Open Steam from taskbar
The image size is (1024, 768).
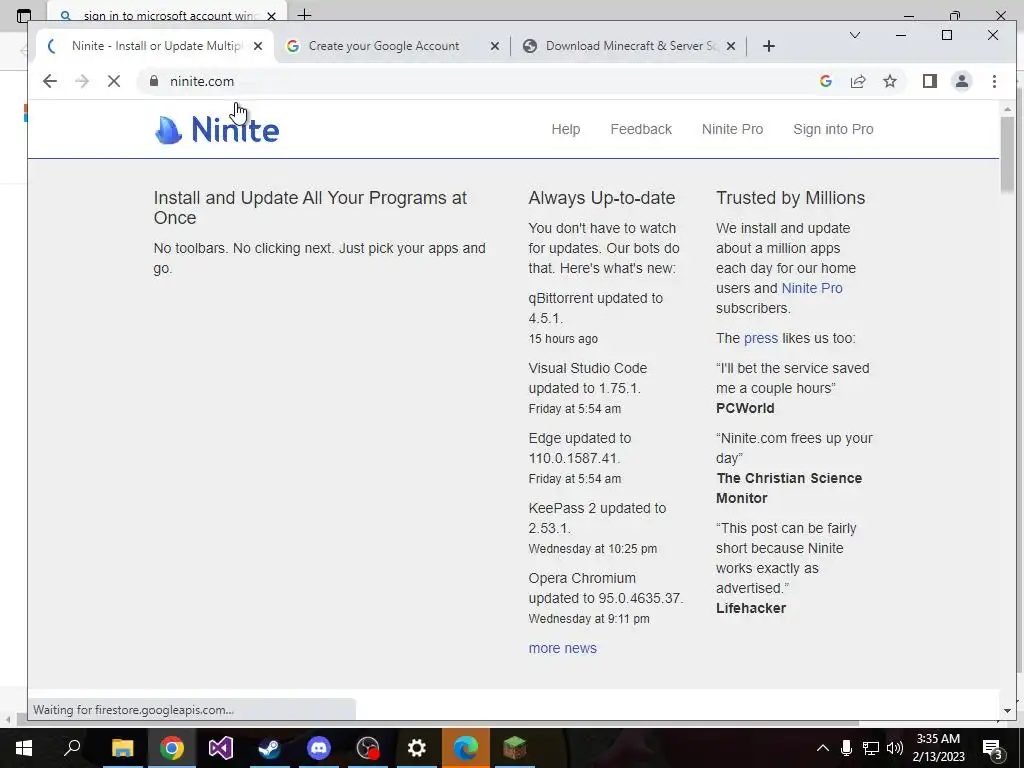269,748
